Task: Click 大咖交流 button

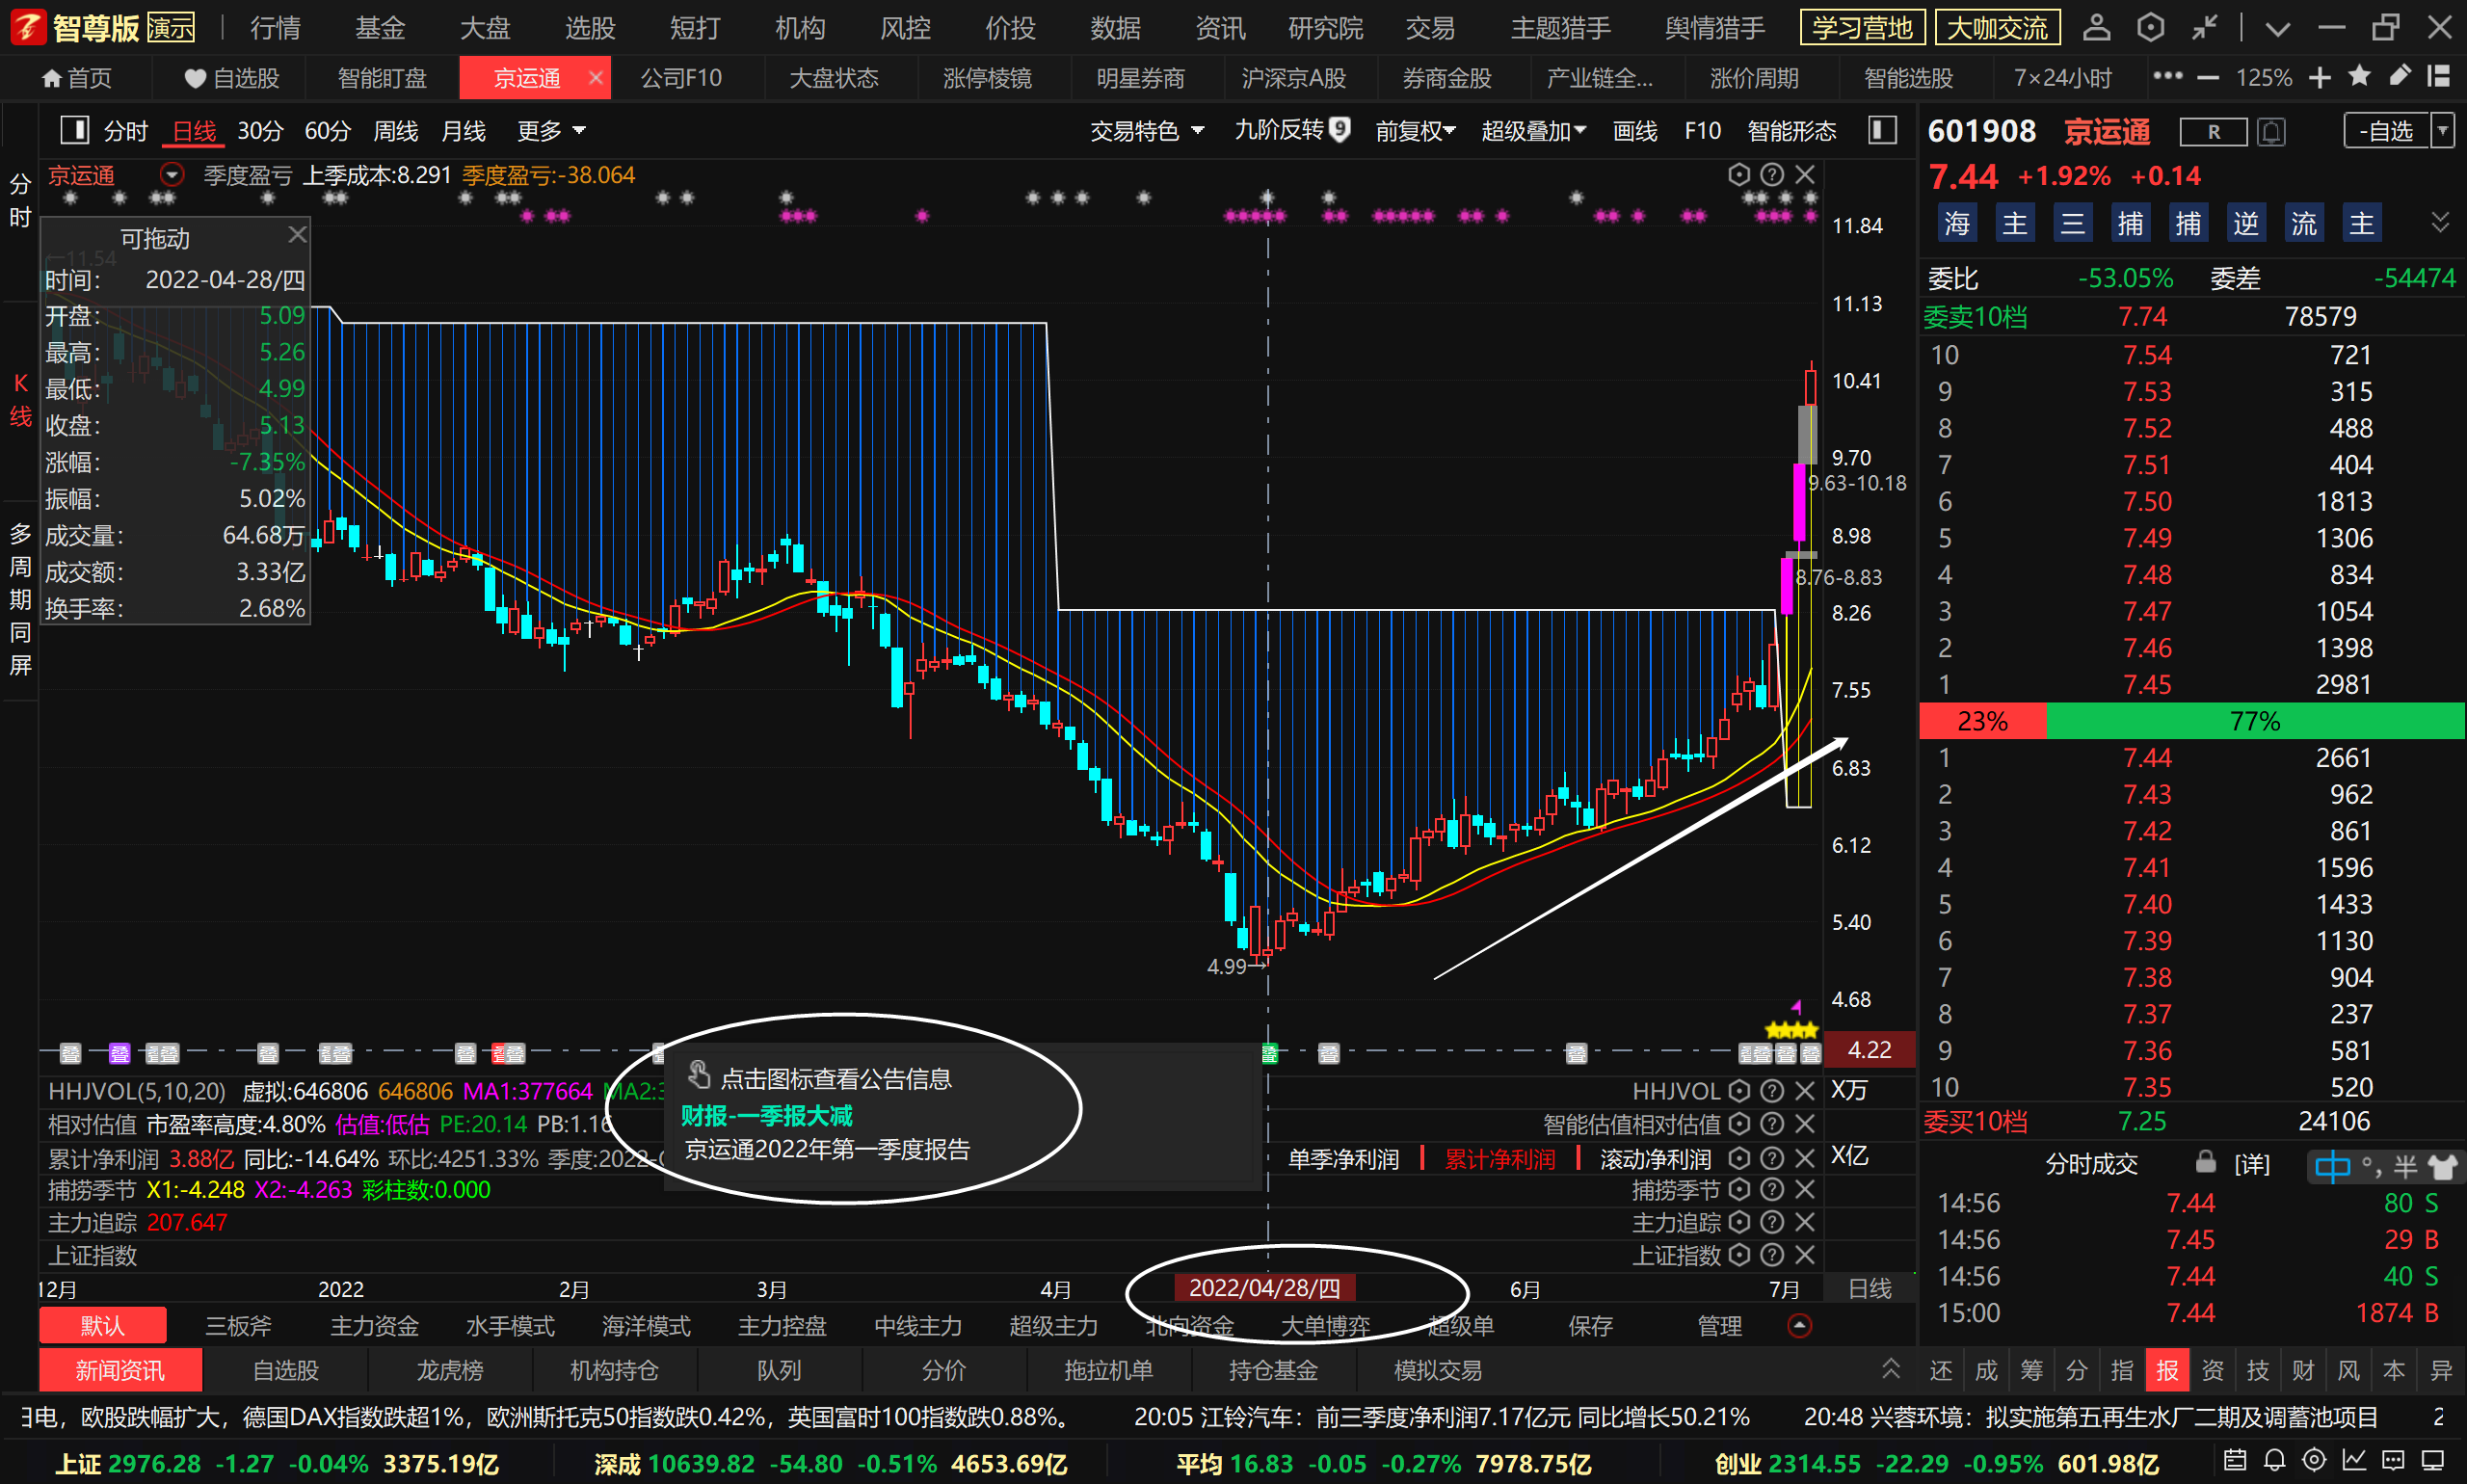Action: 1997,27
